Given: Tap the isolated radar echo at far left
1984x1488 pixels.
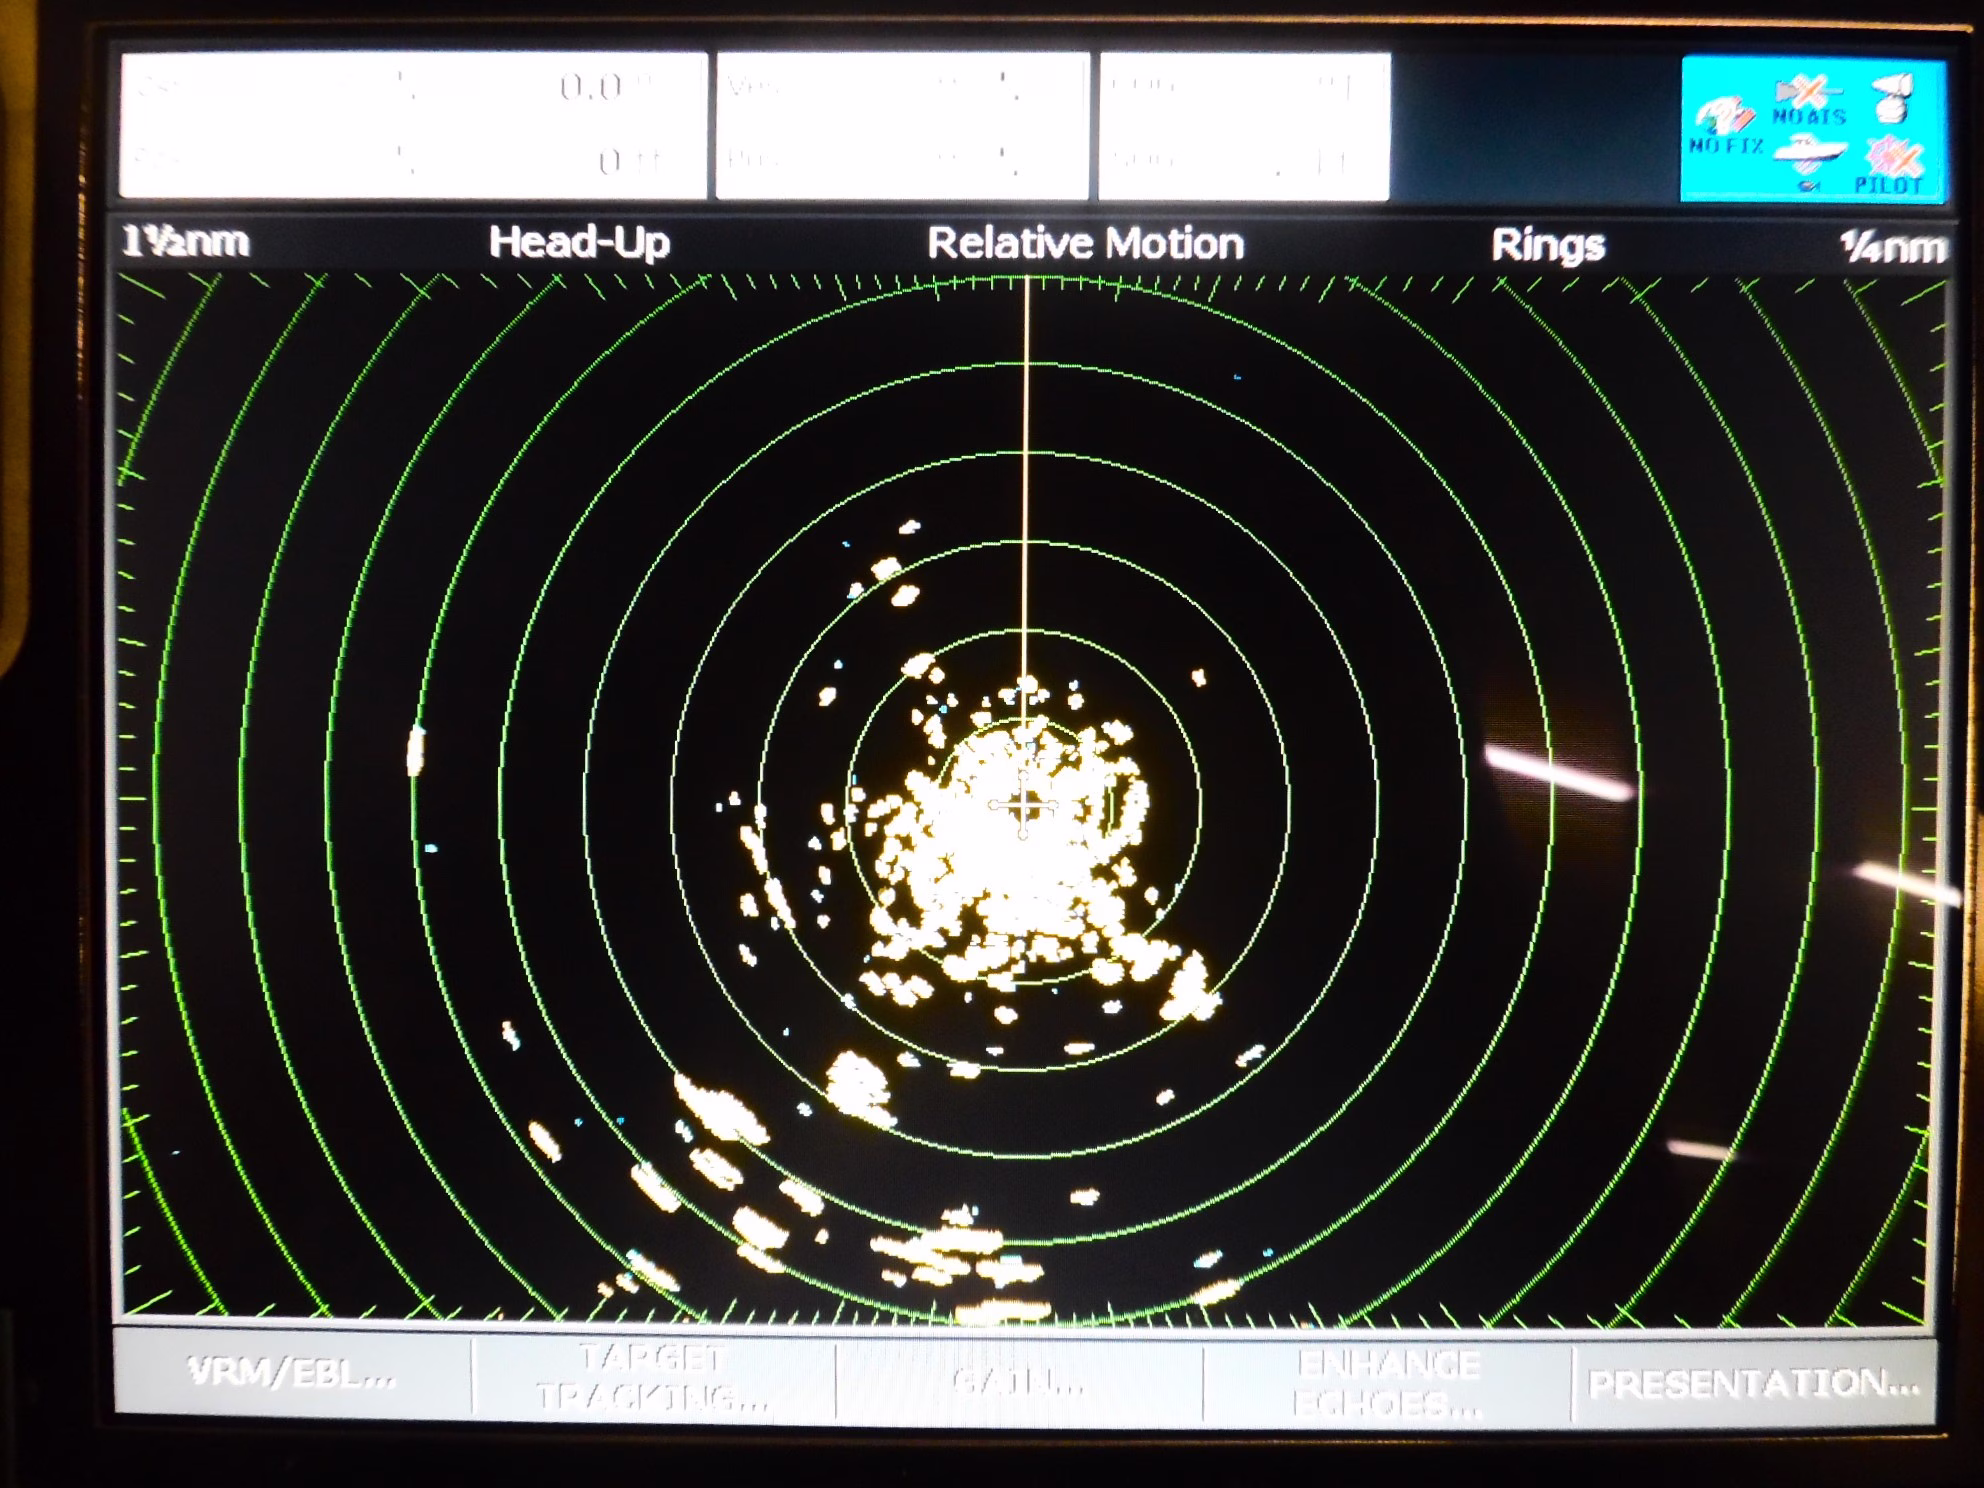Looking at the screenshot, I should coord(416,751).
